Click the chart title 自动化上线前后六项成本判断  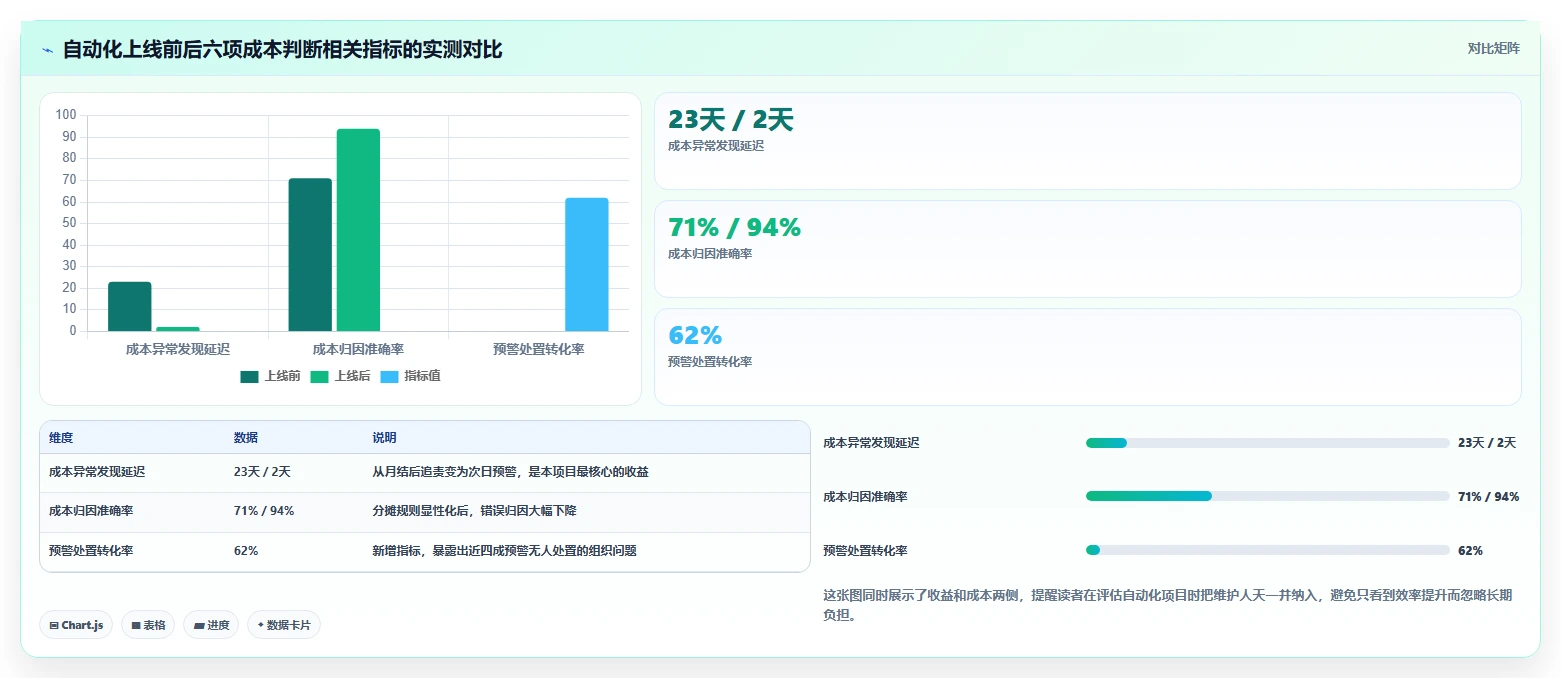pyautogui.click(x=282, y=49)
